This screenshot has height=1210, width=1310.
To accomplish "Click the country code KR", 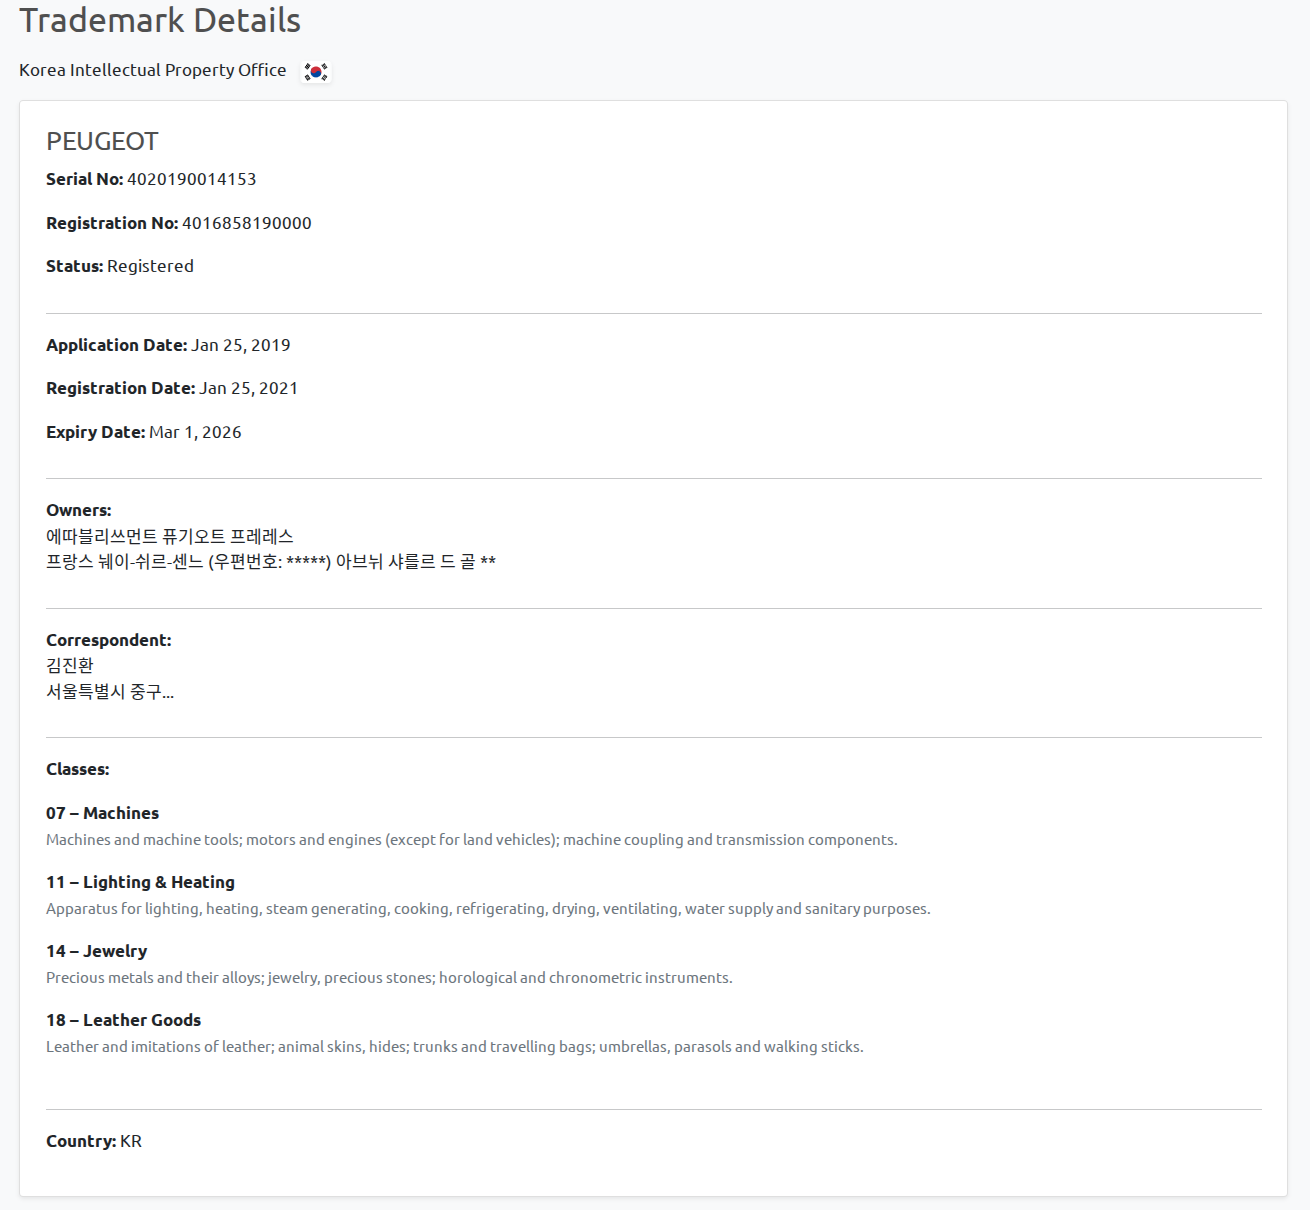I will click(x=131, y=1141).
